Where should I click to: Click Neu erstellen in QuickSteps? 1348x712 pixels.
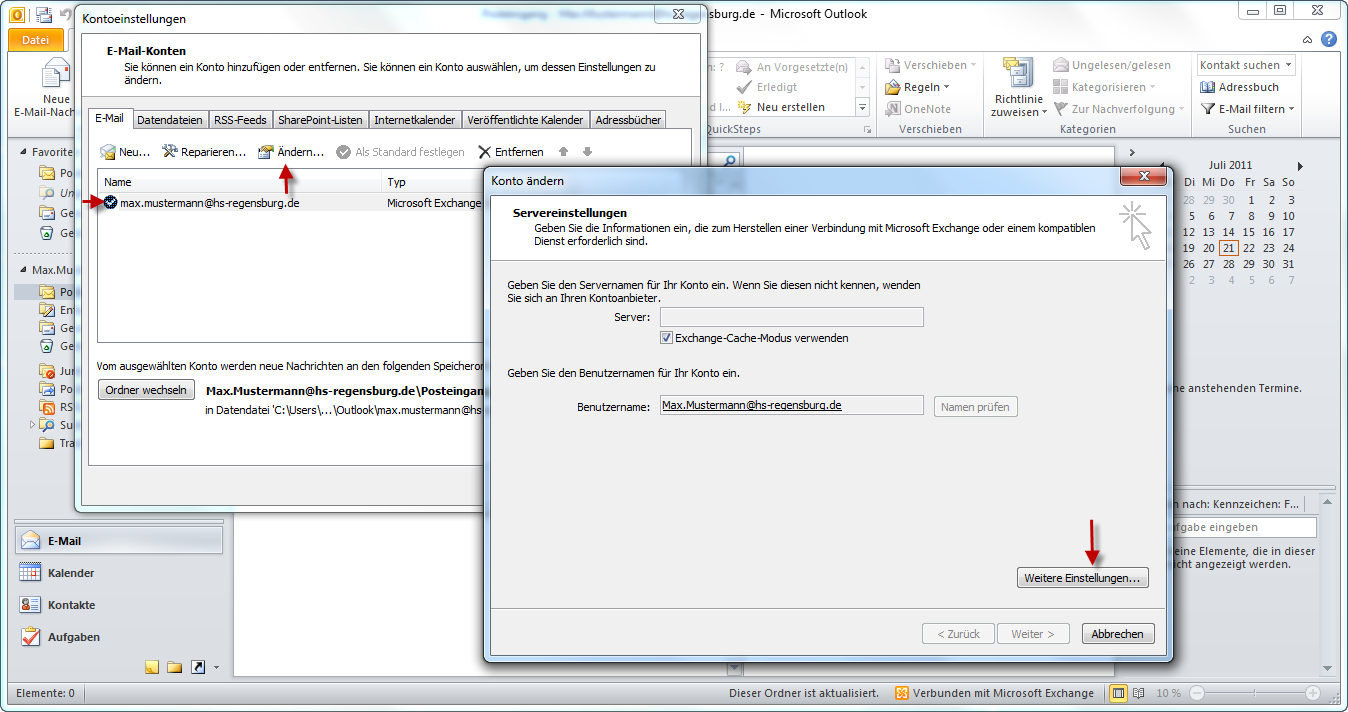(x=781, y=107)
